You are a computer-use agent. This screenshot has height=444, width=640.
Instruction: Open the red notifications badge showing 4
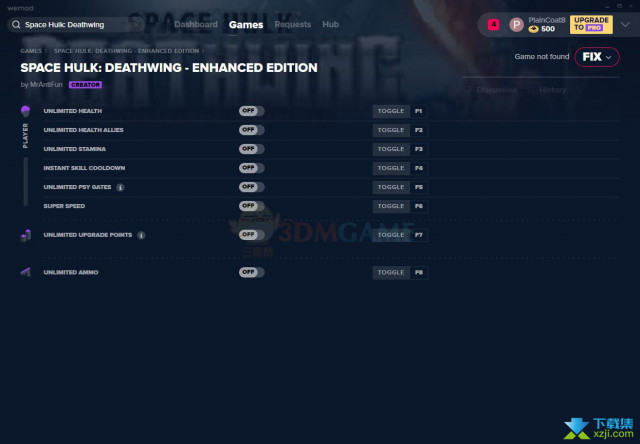(493, 25)
